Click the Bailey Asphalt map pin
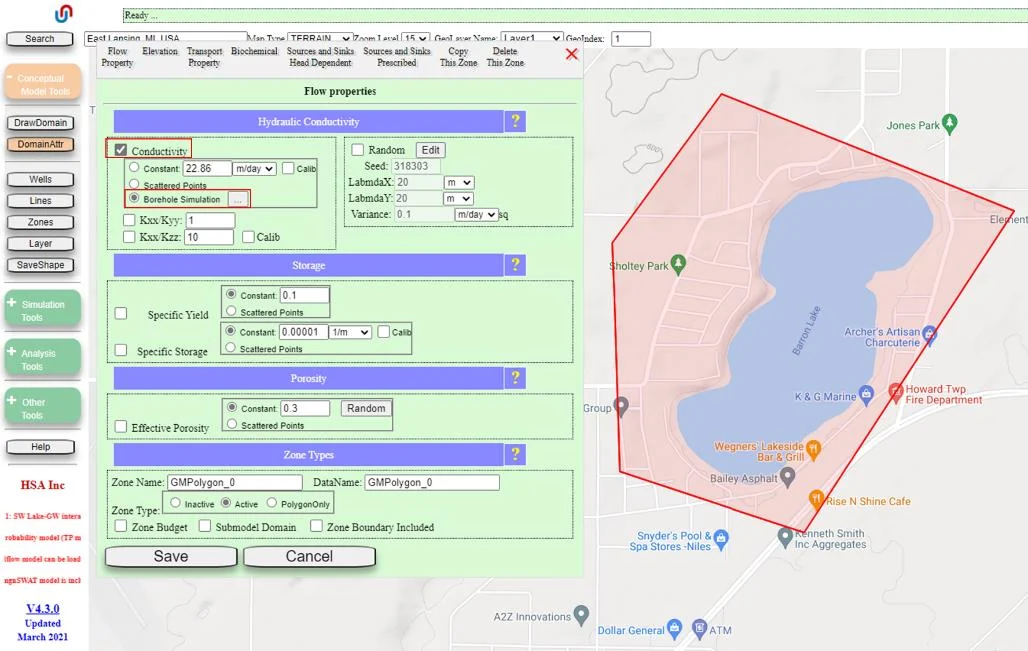The image size is (1028, 651). point(787,477)
